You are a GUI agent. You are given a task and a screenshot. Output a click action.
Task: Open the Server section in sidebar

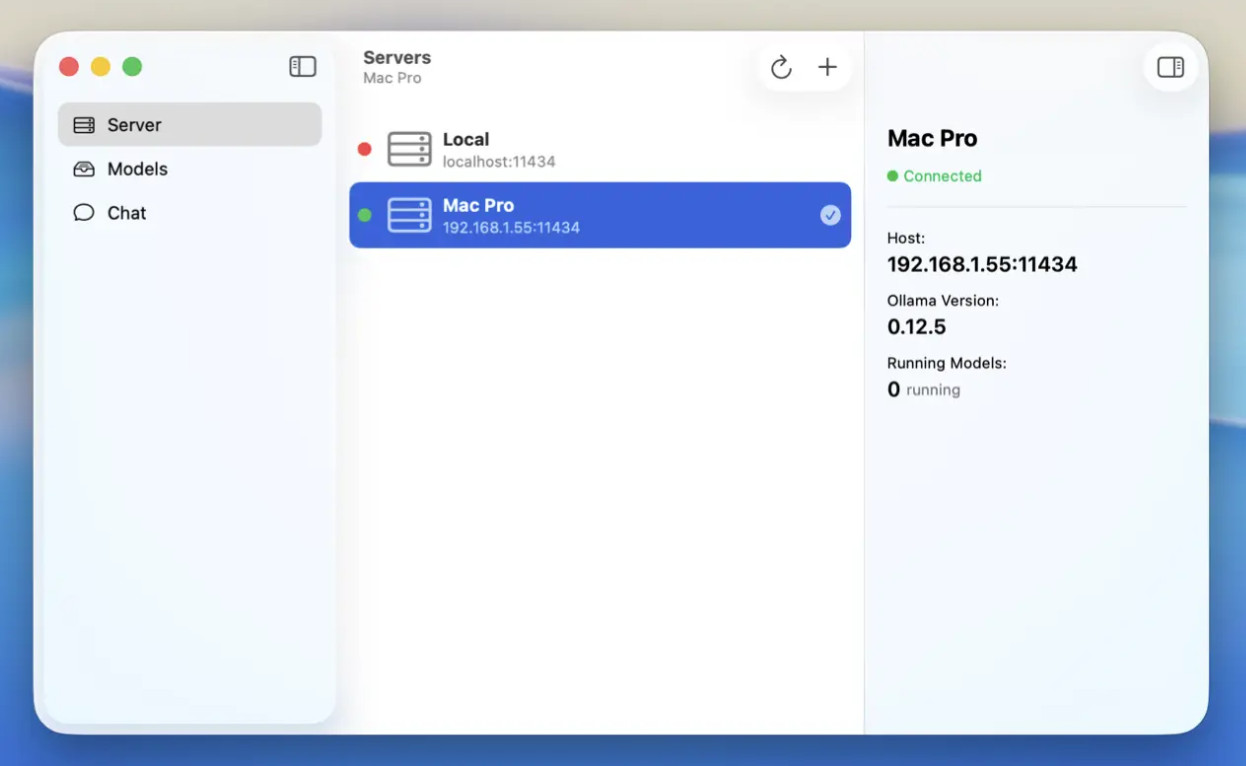[x=190, y=125]
